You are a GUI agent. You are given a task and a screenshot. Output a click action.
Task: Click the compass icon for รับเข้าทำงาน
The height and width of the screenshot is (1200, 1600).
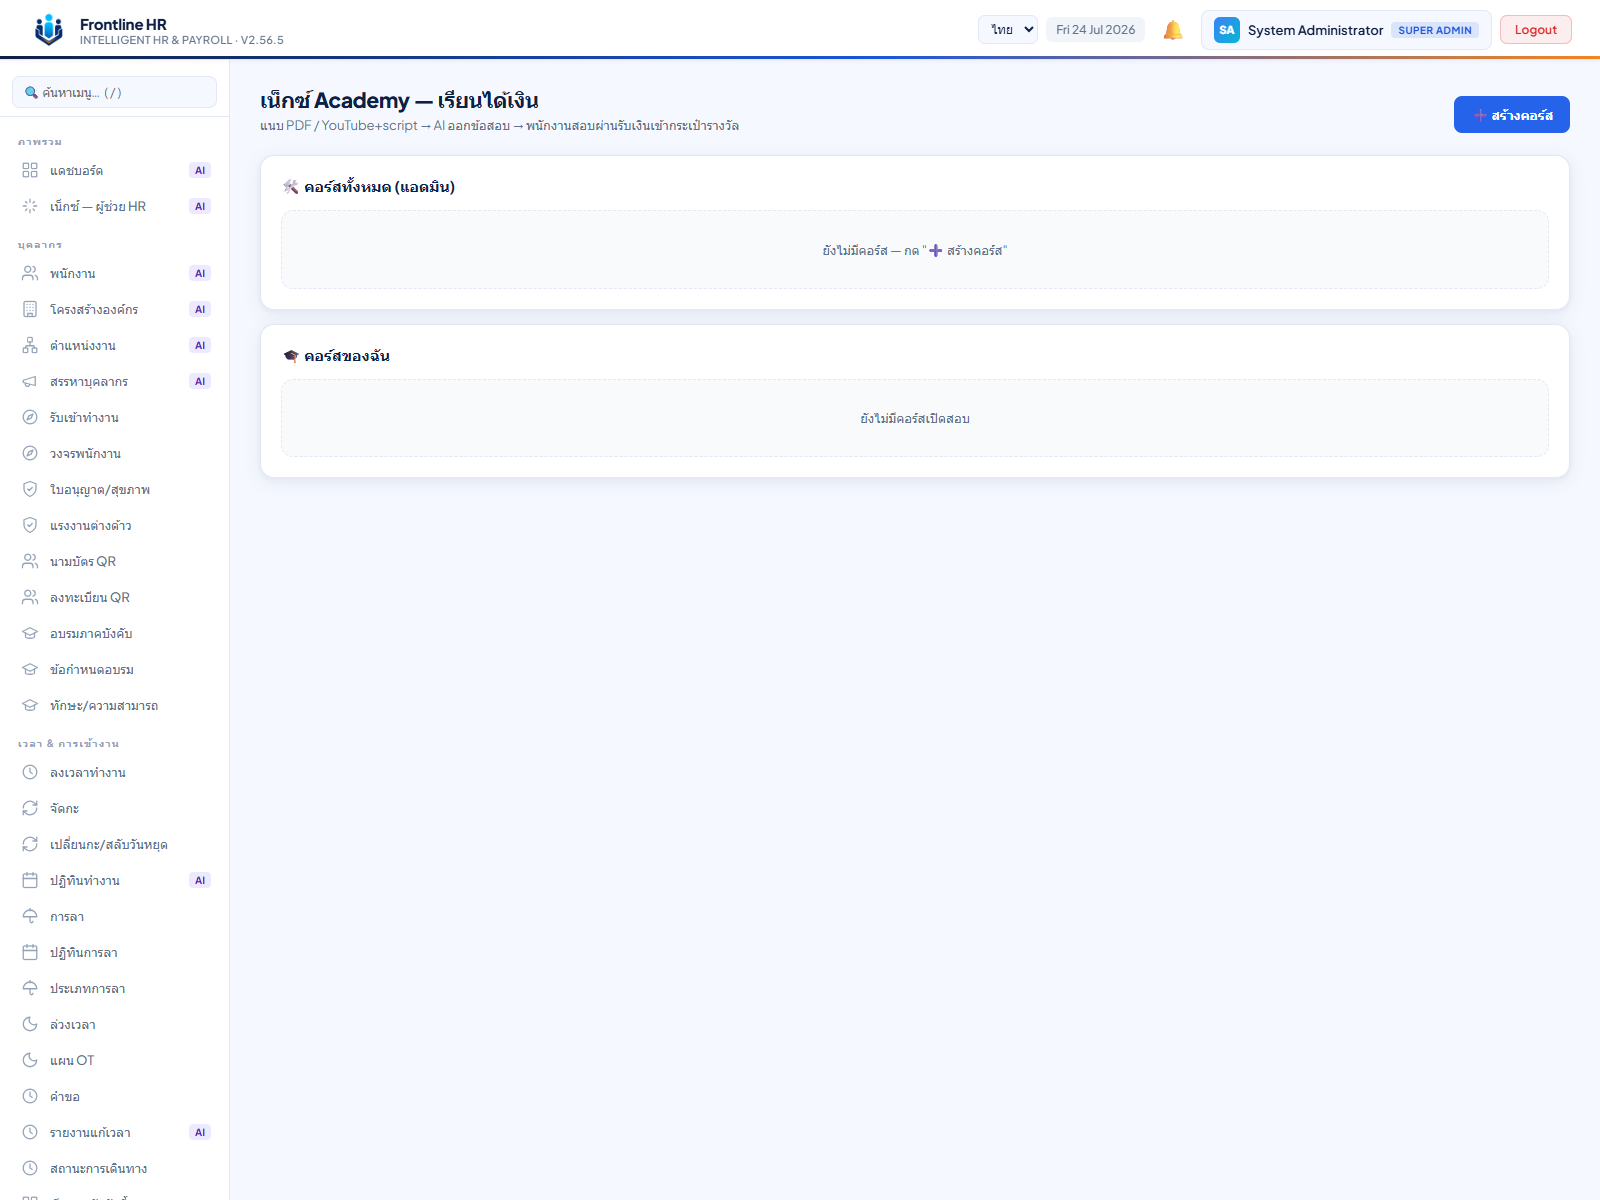30,417
